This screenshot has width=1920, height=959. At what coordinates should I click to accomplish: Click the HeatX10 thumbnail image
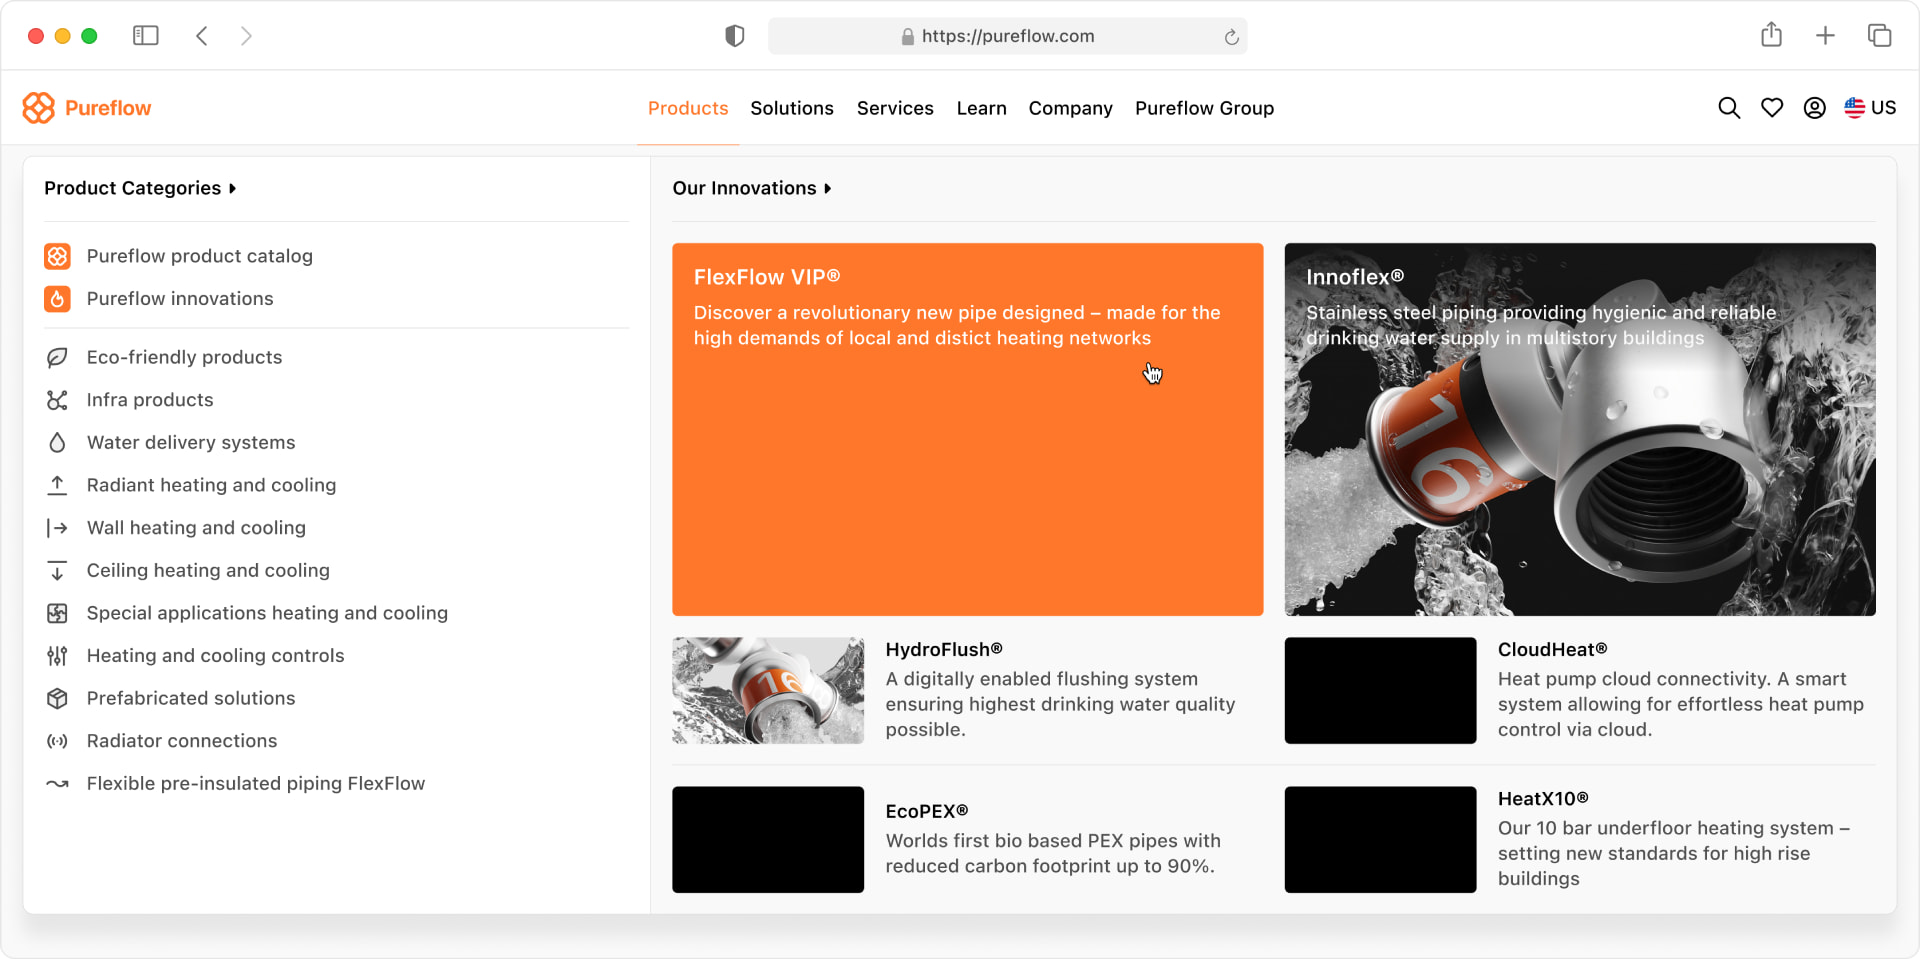pos(1380,839)
